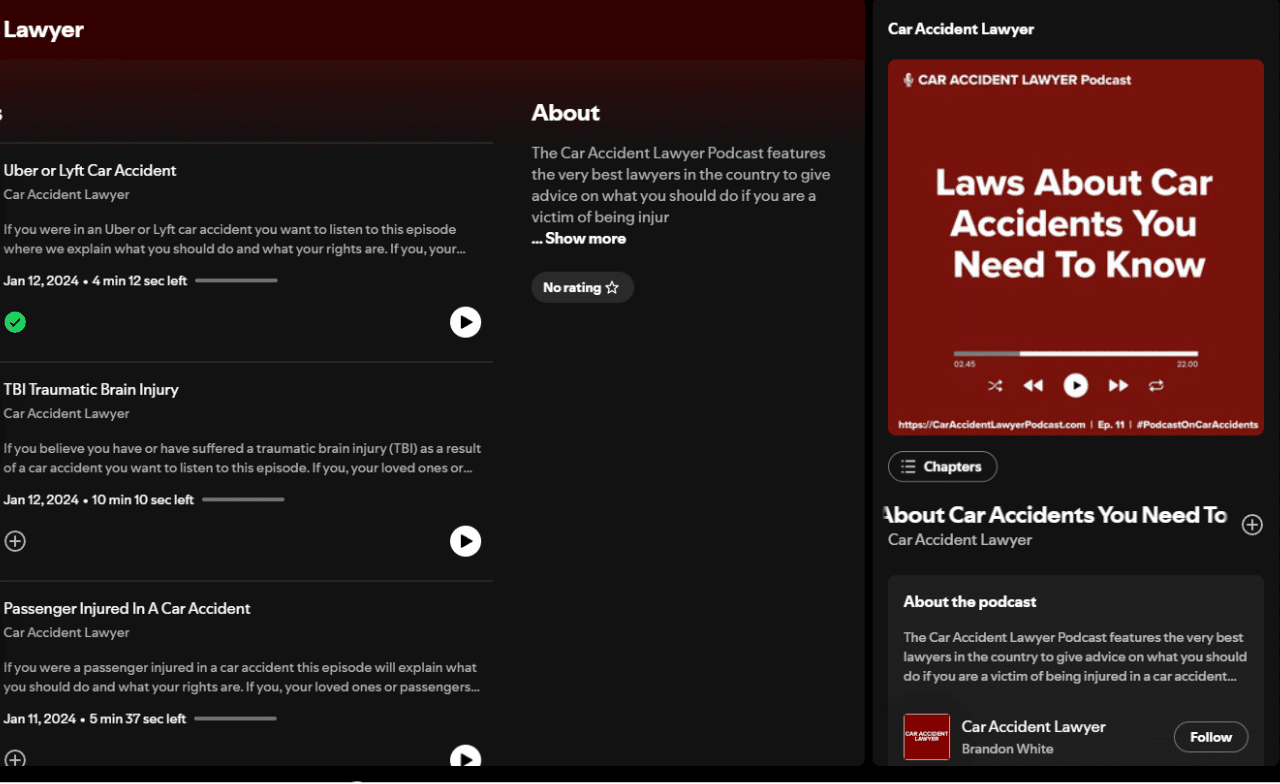Image resolution: width=1280 pixels, height=784 pixels.
Task: Click Car Accident Lawyer under Passenger Injured title
Action: 67,633
